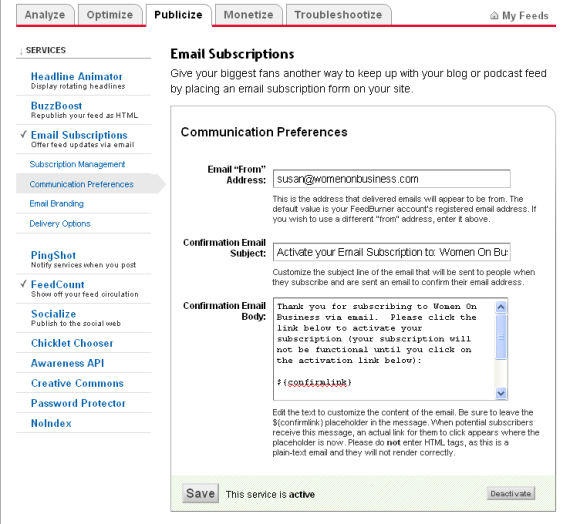This screenshot has width=570, height=524.
Task: Open the Analyze tab
Action: [45, 15]
